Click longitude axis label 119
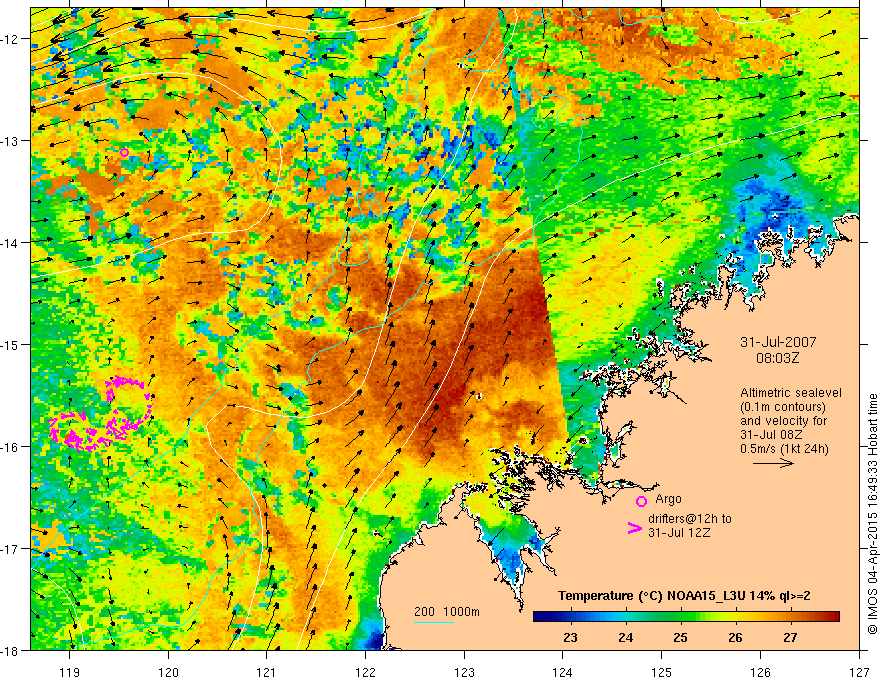 click(70, 672)
